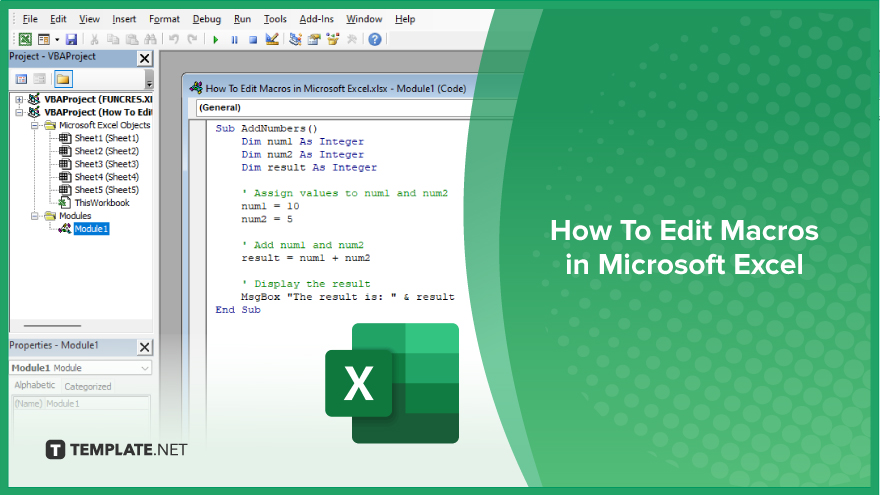Screen dimensions: 880x495
Task: Open Properties Window toolbar icon
Action: (x=314, y=39)
